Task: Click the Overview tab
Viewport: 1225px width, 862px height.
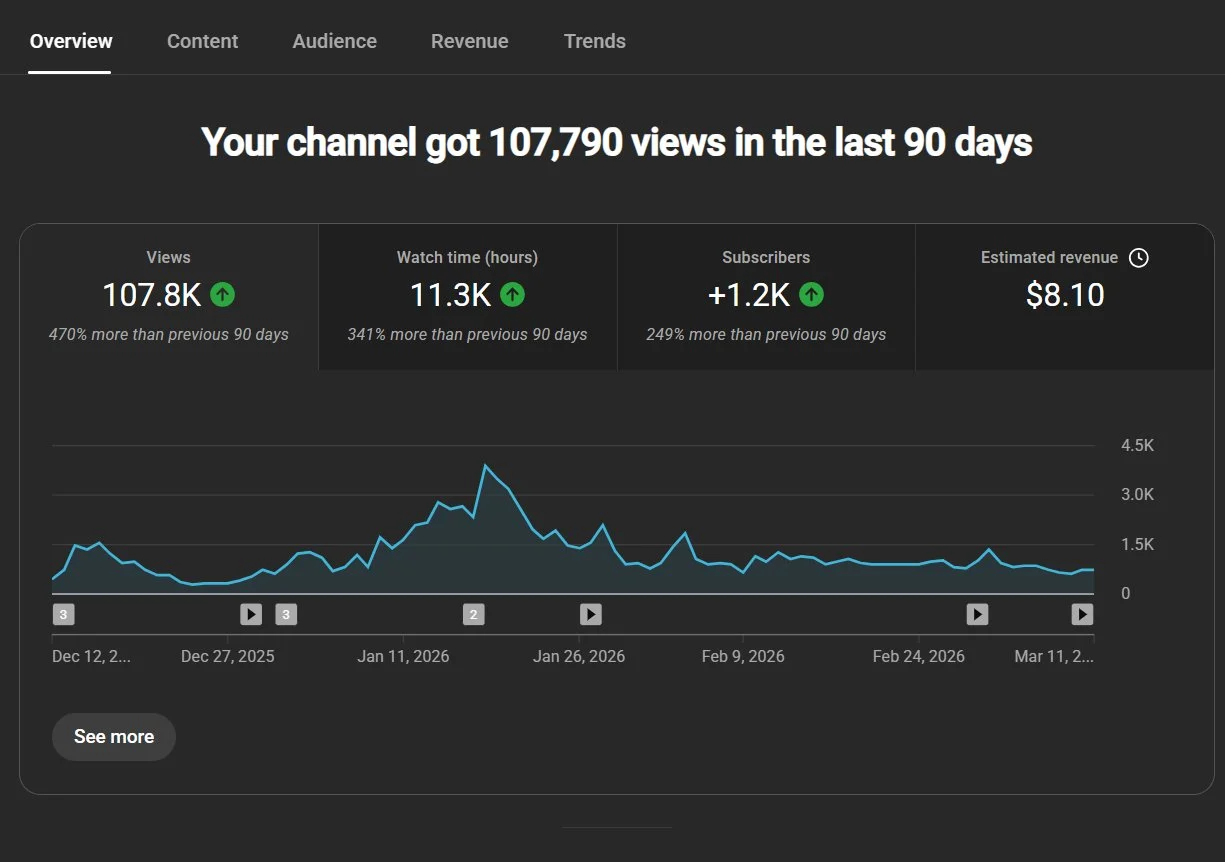Action: [71, 41]
